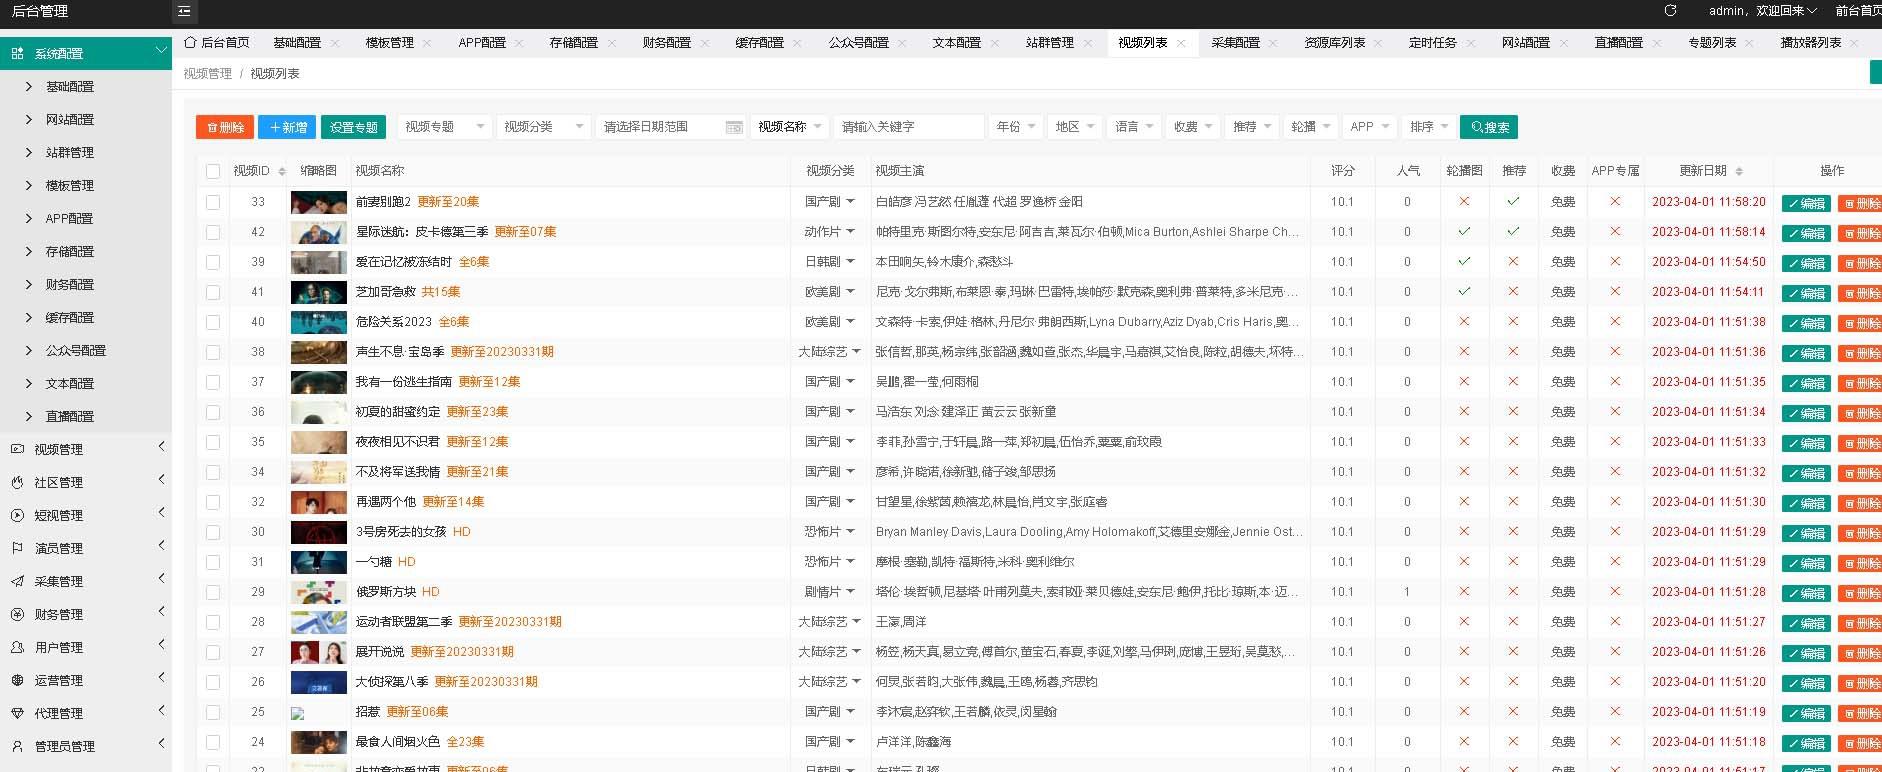Close the 定时任务 tab
1882x772 pixels.
pos(1470,43)
